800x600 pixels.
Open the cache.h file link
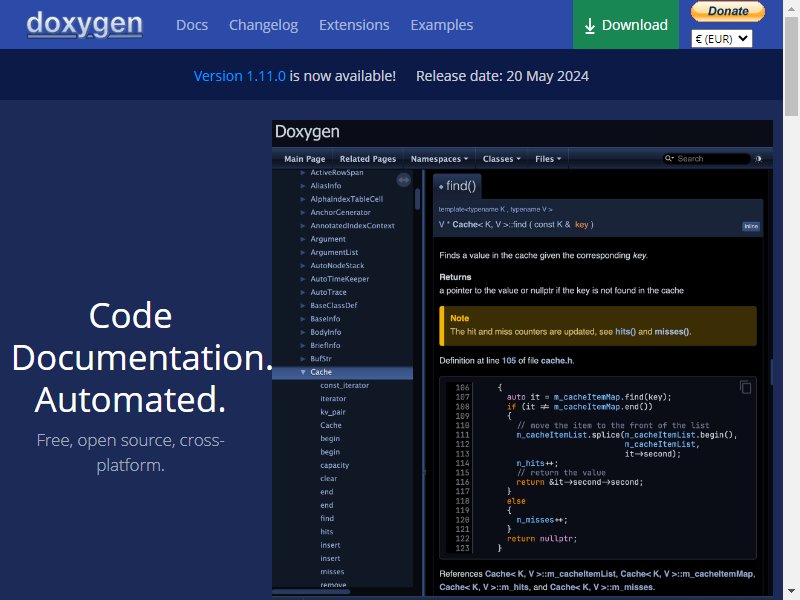557,361
